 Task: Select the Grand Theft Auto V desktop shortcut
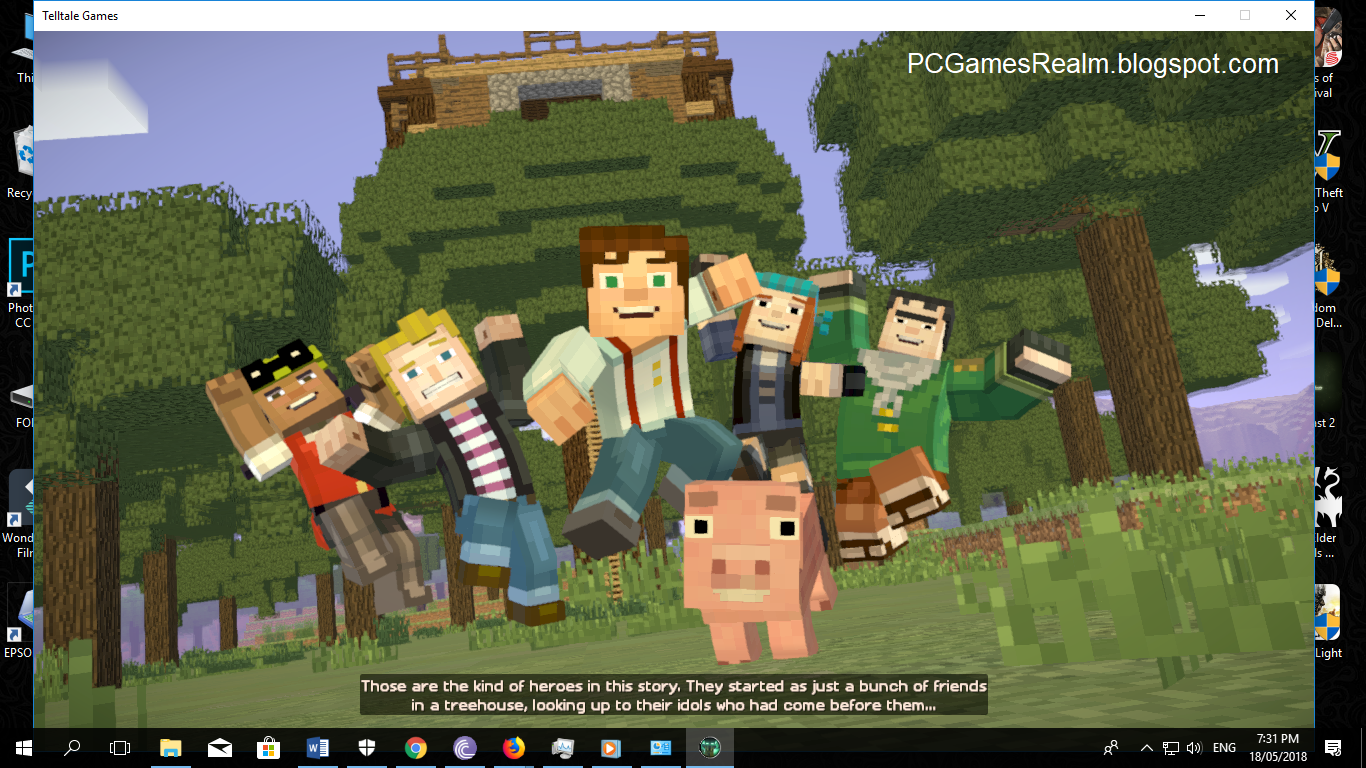click(1326, 172)
